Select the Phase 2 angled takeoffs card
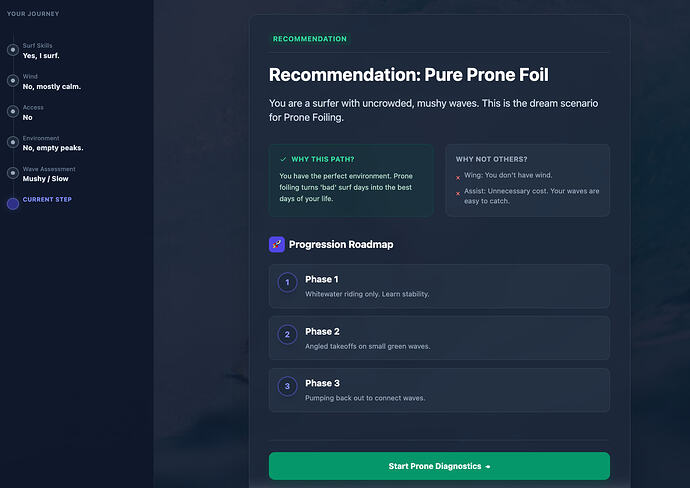This screenshot has height=488, width=690. [438, 338]
